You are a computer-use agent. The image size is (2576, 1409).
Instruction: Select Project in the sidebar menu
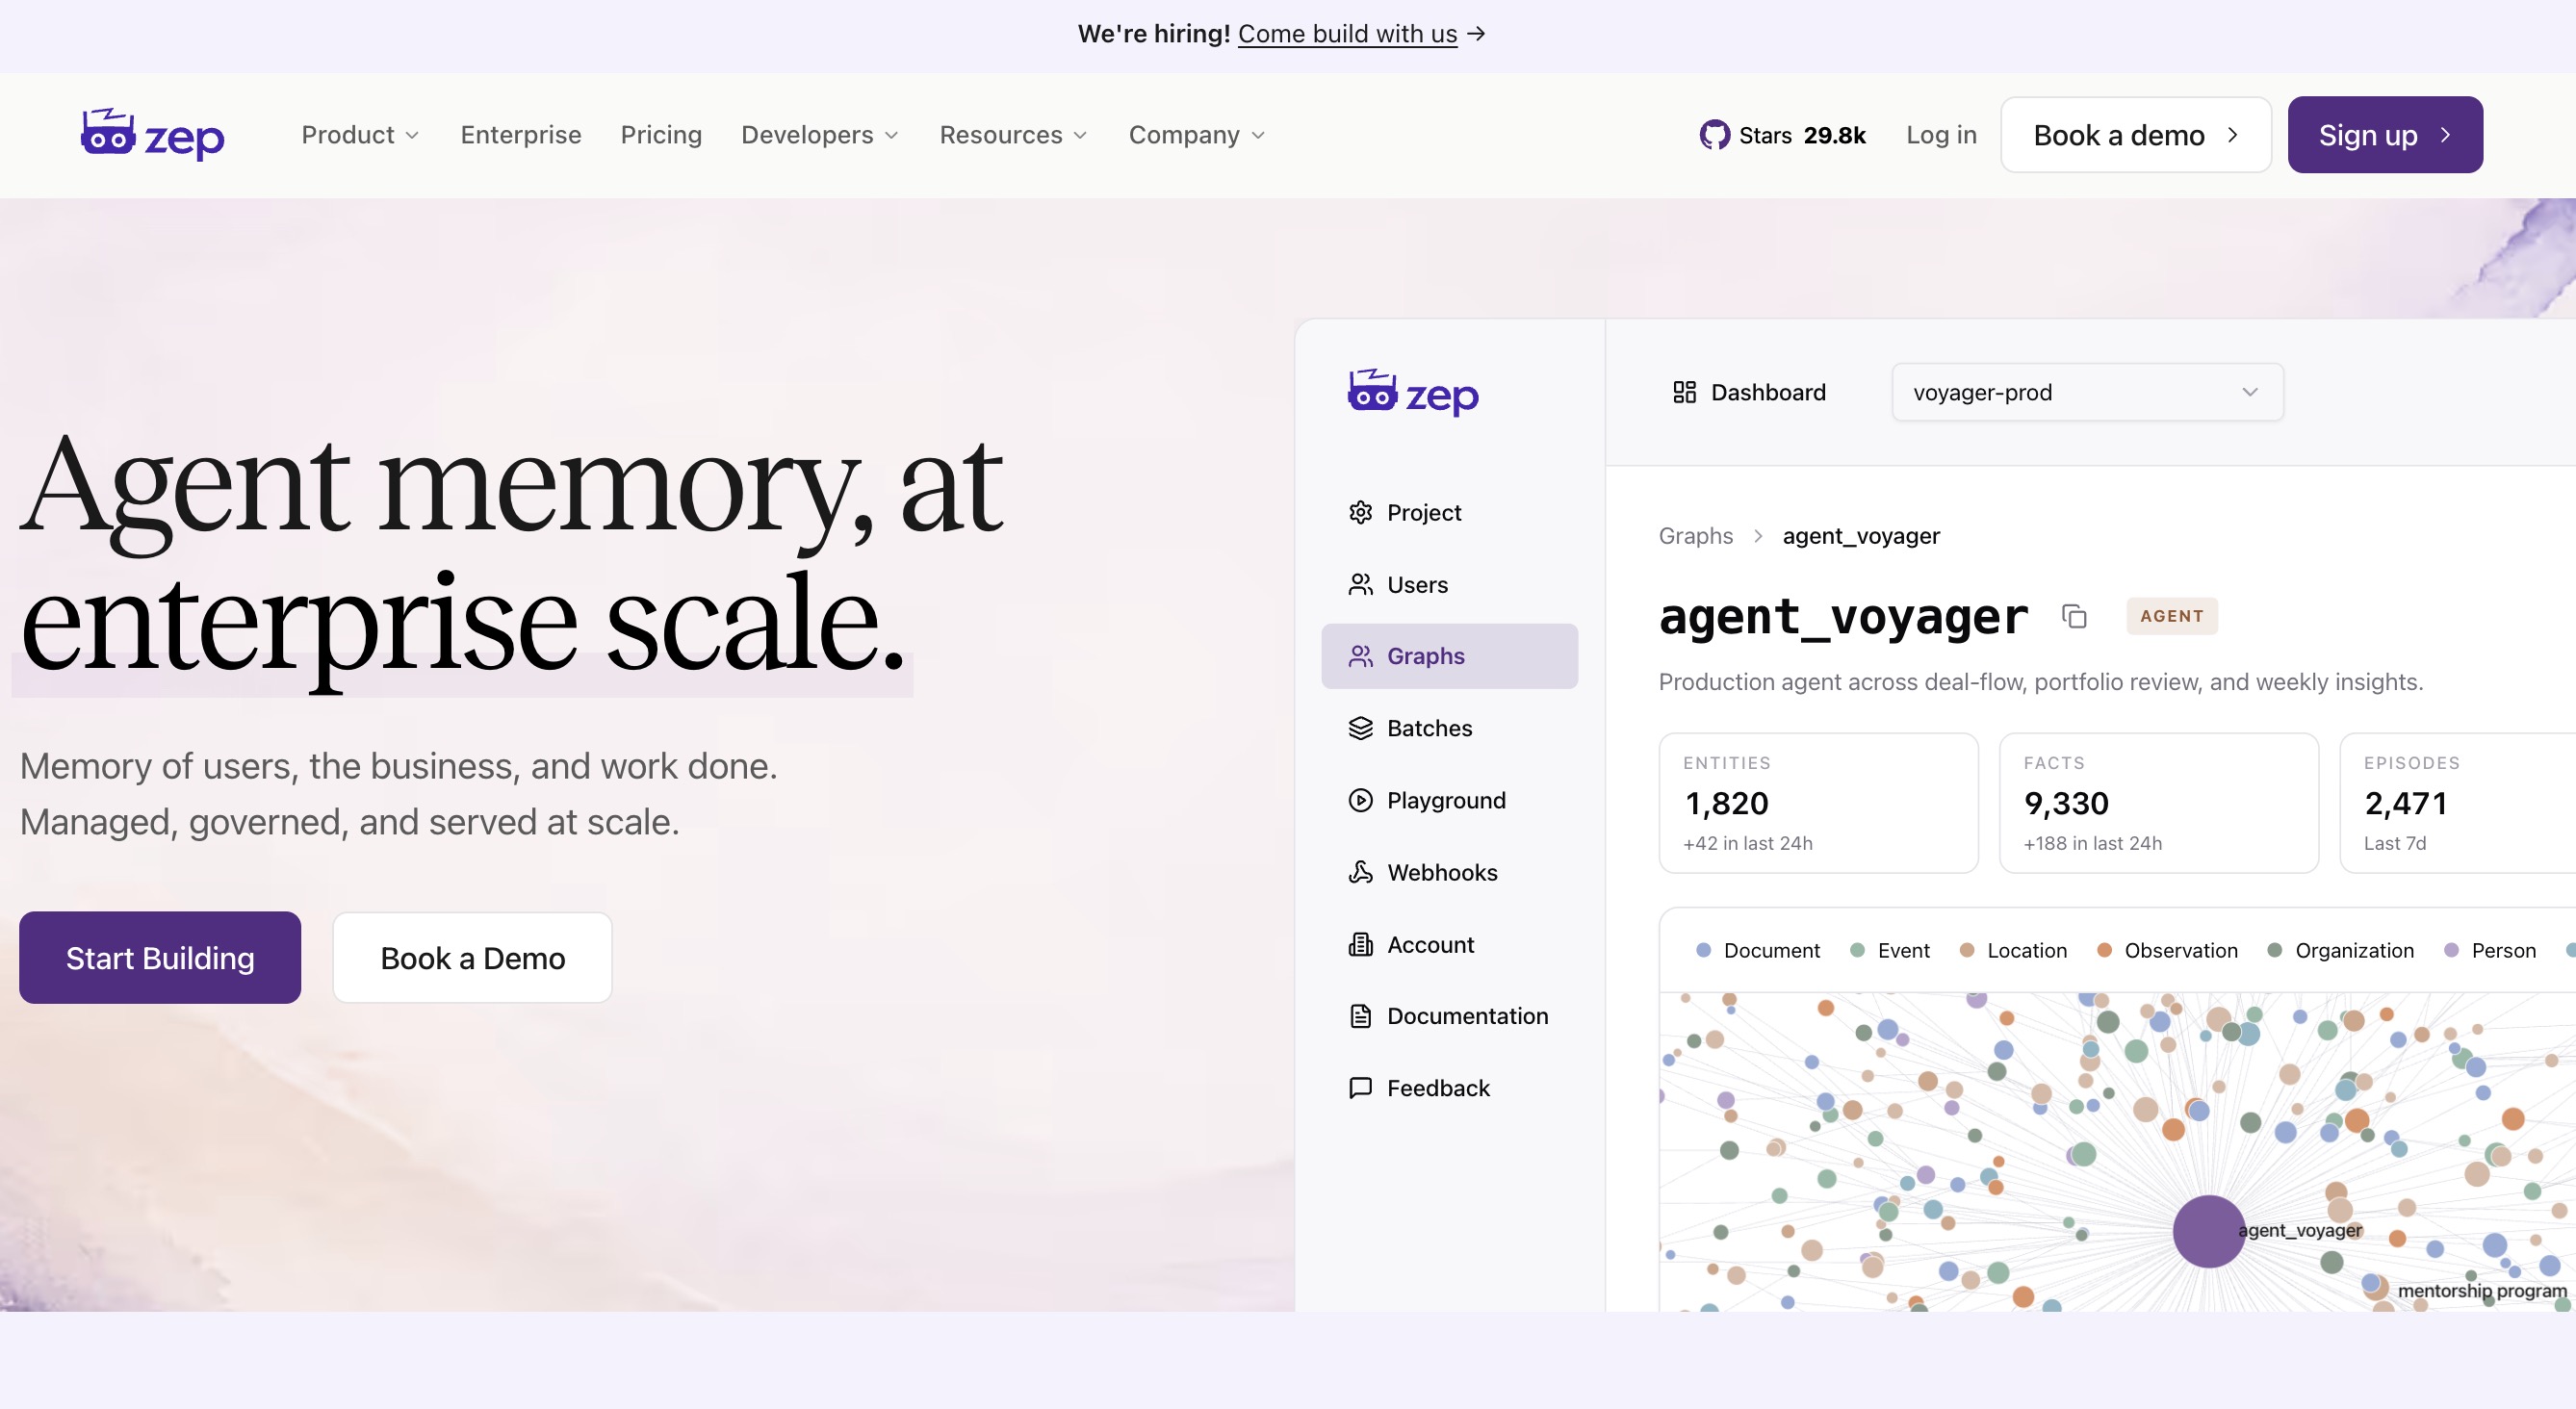[x=1449, y=512]
